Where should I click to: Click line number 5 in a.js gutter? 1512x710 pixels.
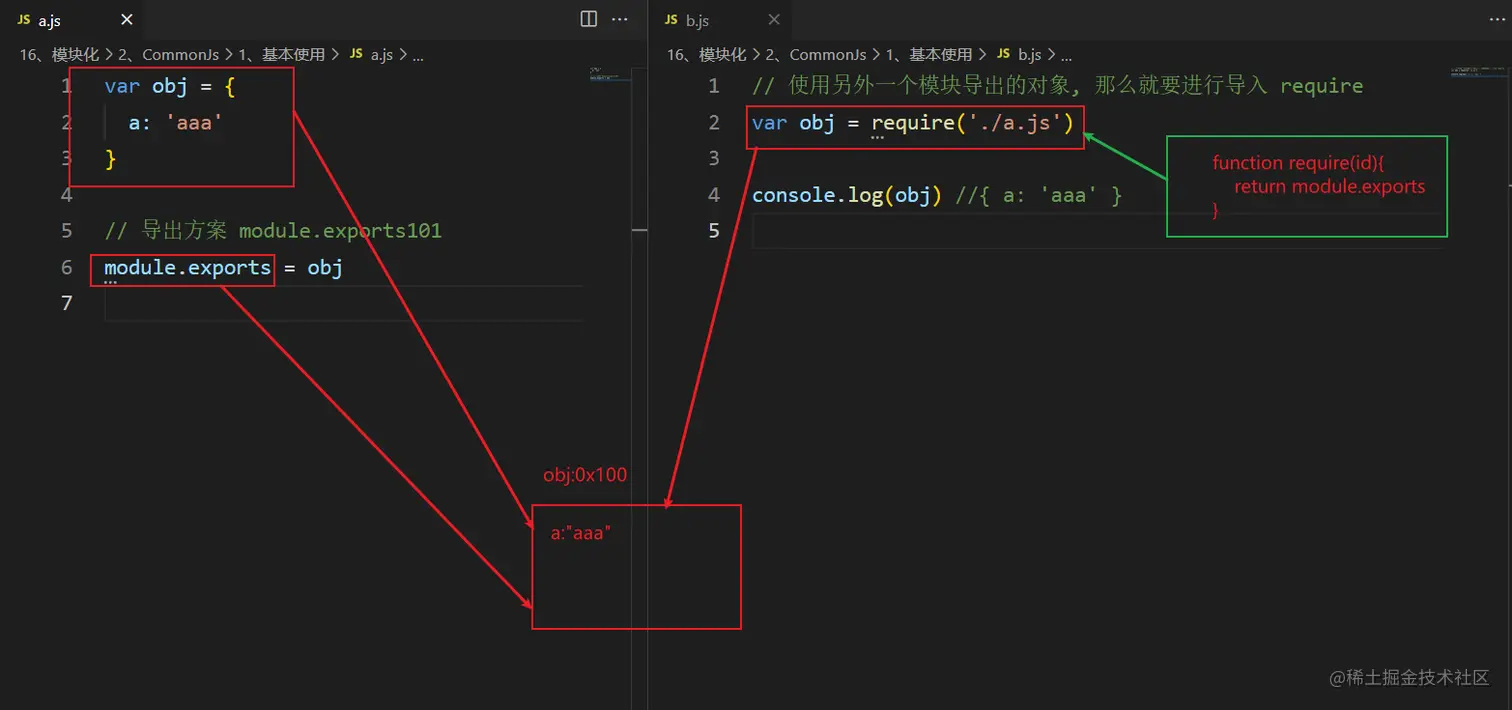point(67,231)
